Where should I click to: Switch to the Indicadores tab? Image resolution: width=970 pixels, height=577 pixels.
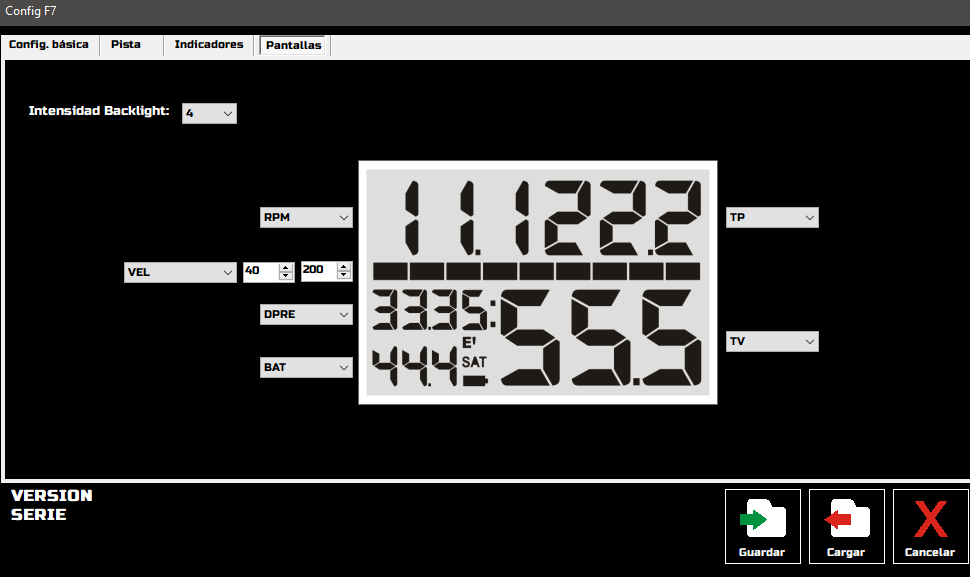(x=208, y=45)
